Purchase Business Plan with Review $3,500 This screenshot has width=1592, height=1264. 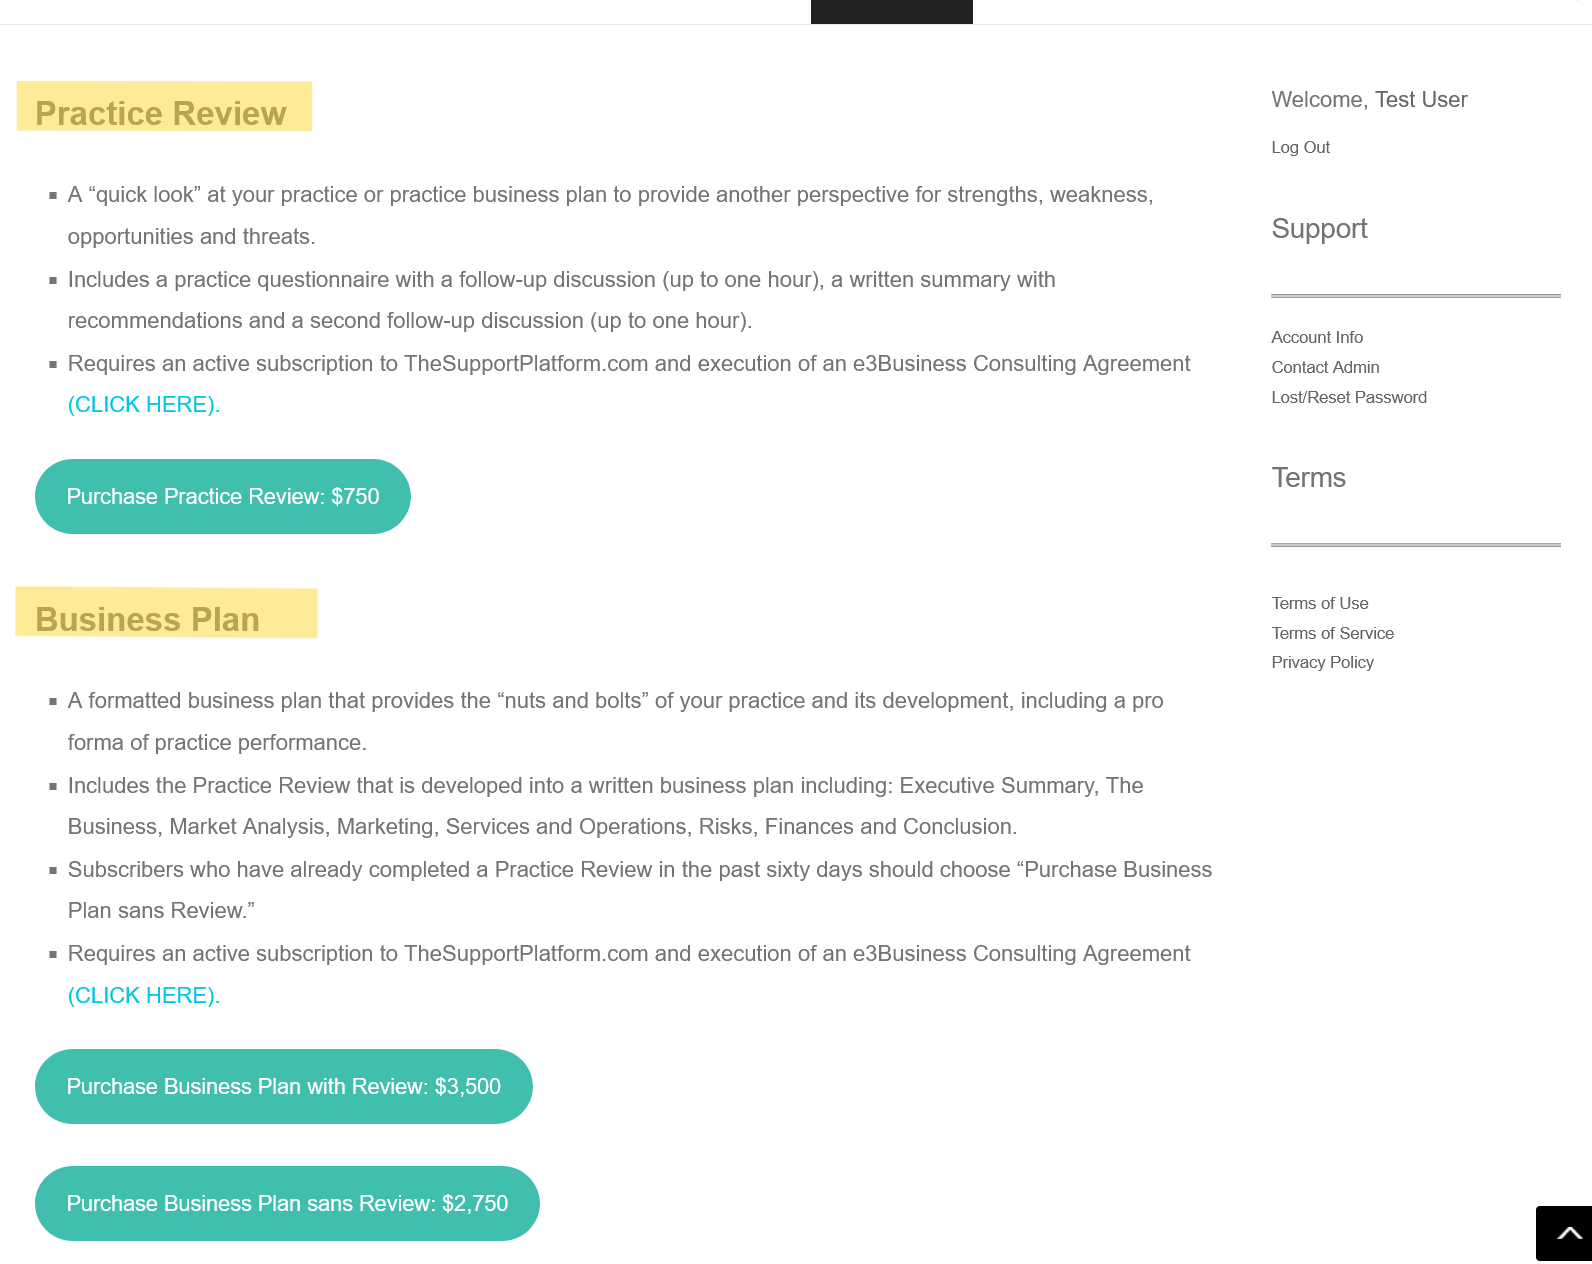283,1087
